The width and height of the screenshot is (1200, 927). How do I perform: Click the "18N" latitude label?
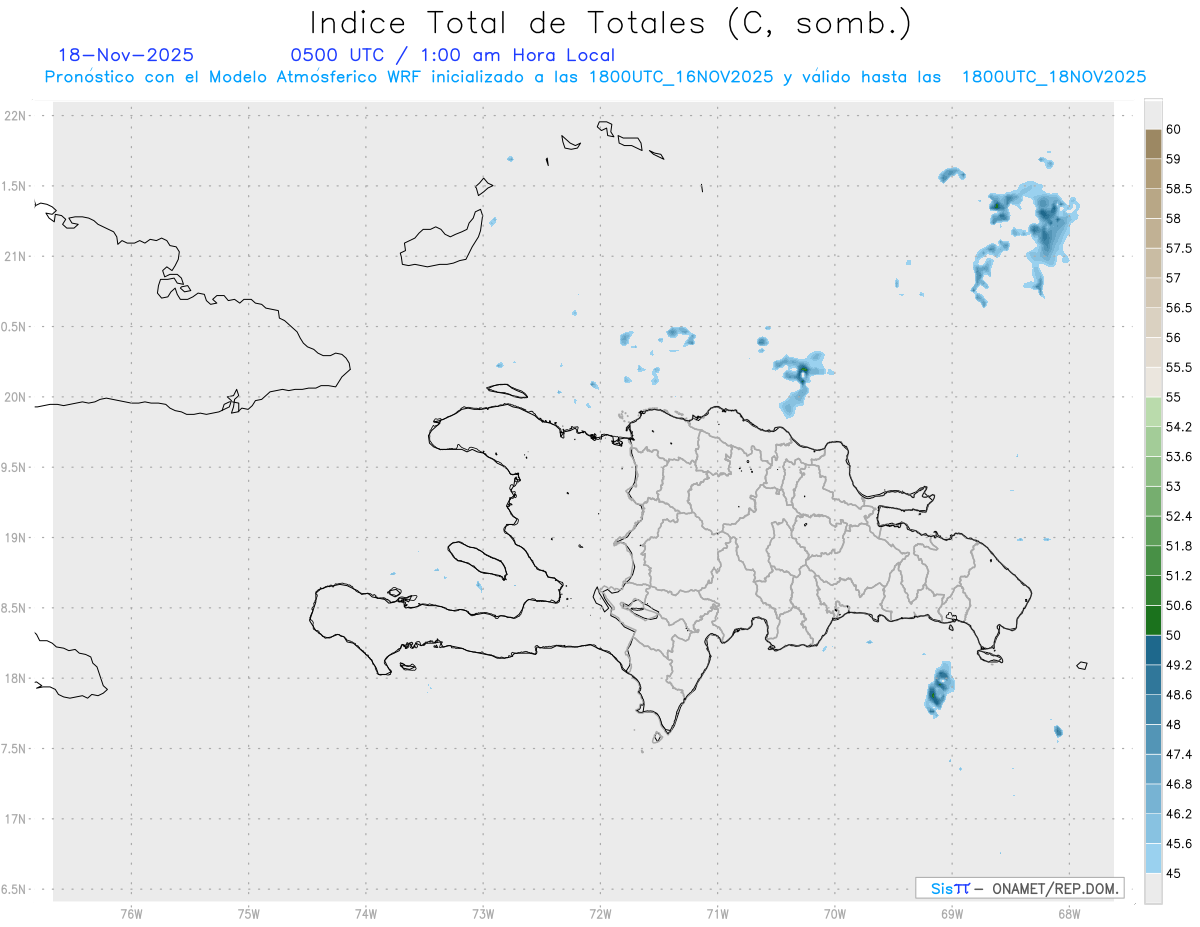point(17,678)
